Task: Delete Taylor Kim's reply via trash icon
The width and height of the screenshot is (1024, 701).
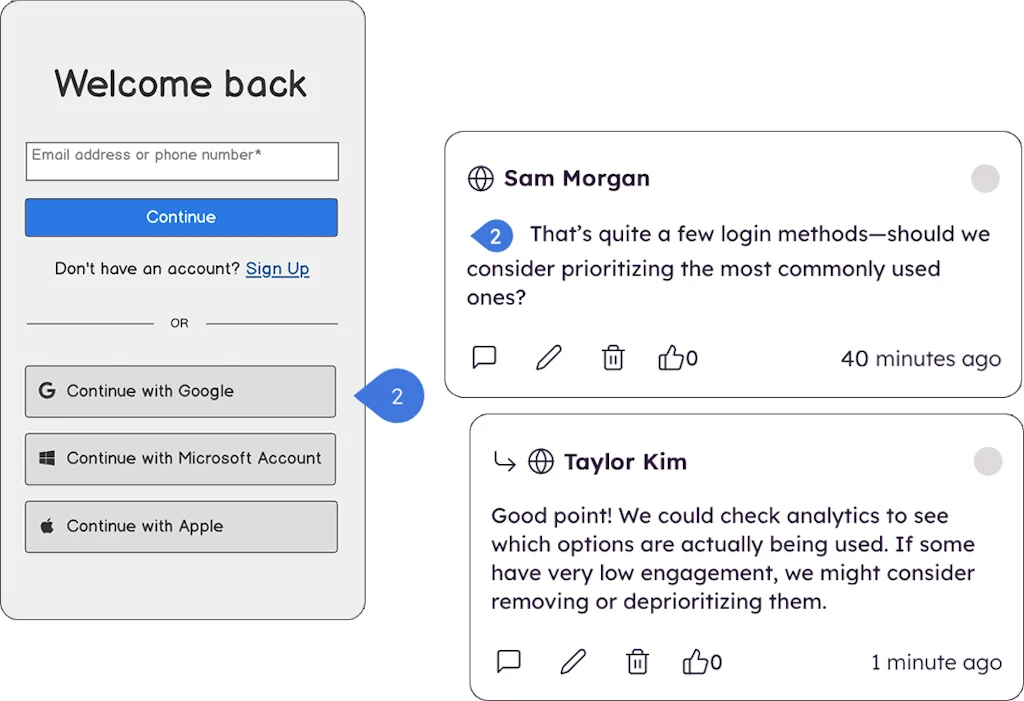Action: point(637,661)
